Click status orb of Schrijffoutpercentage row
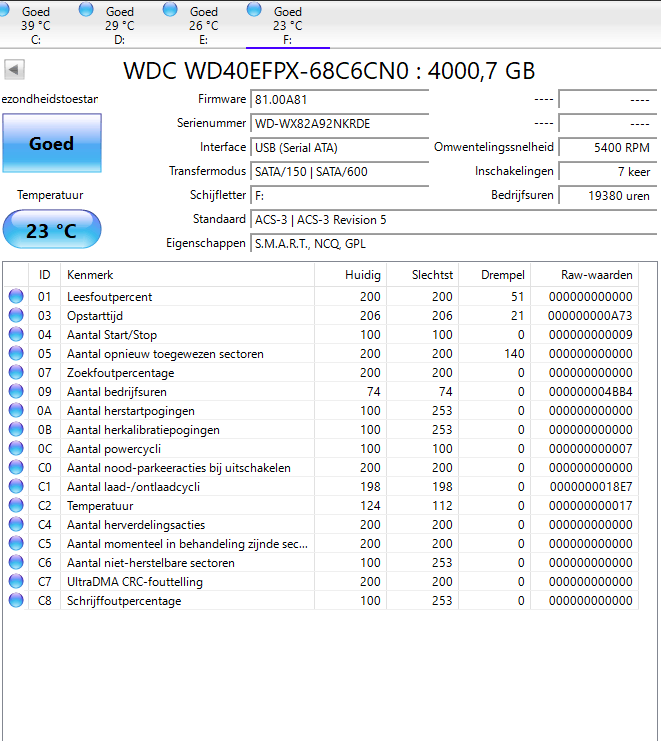The image size is (661, 741). pyautogui.click(x=16, y=600)
